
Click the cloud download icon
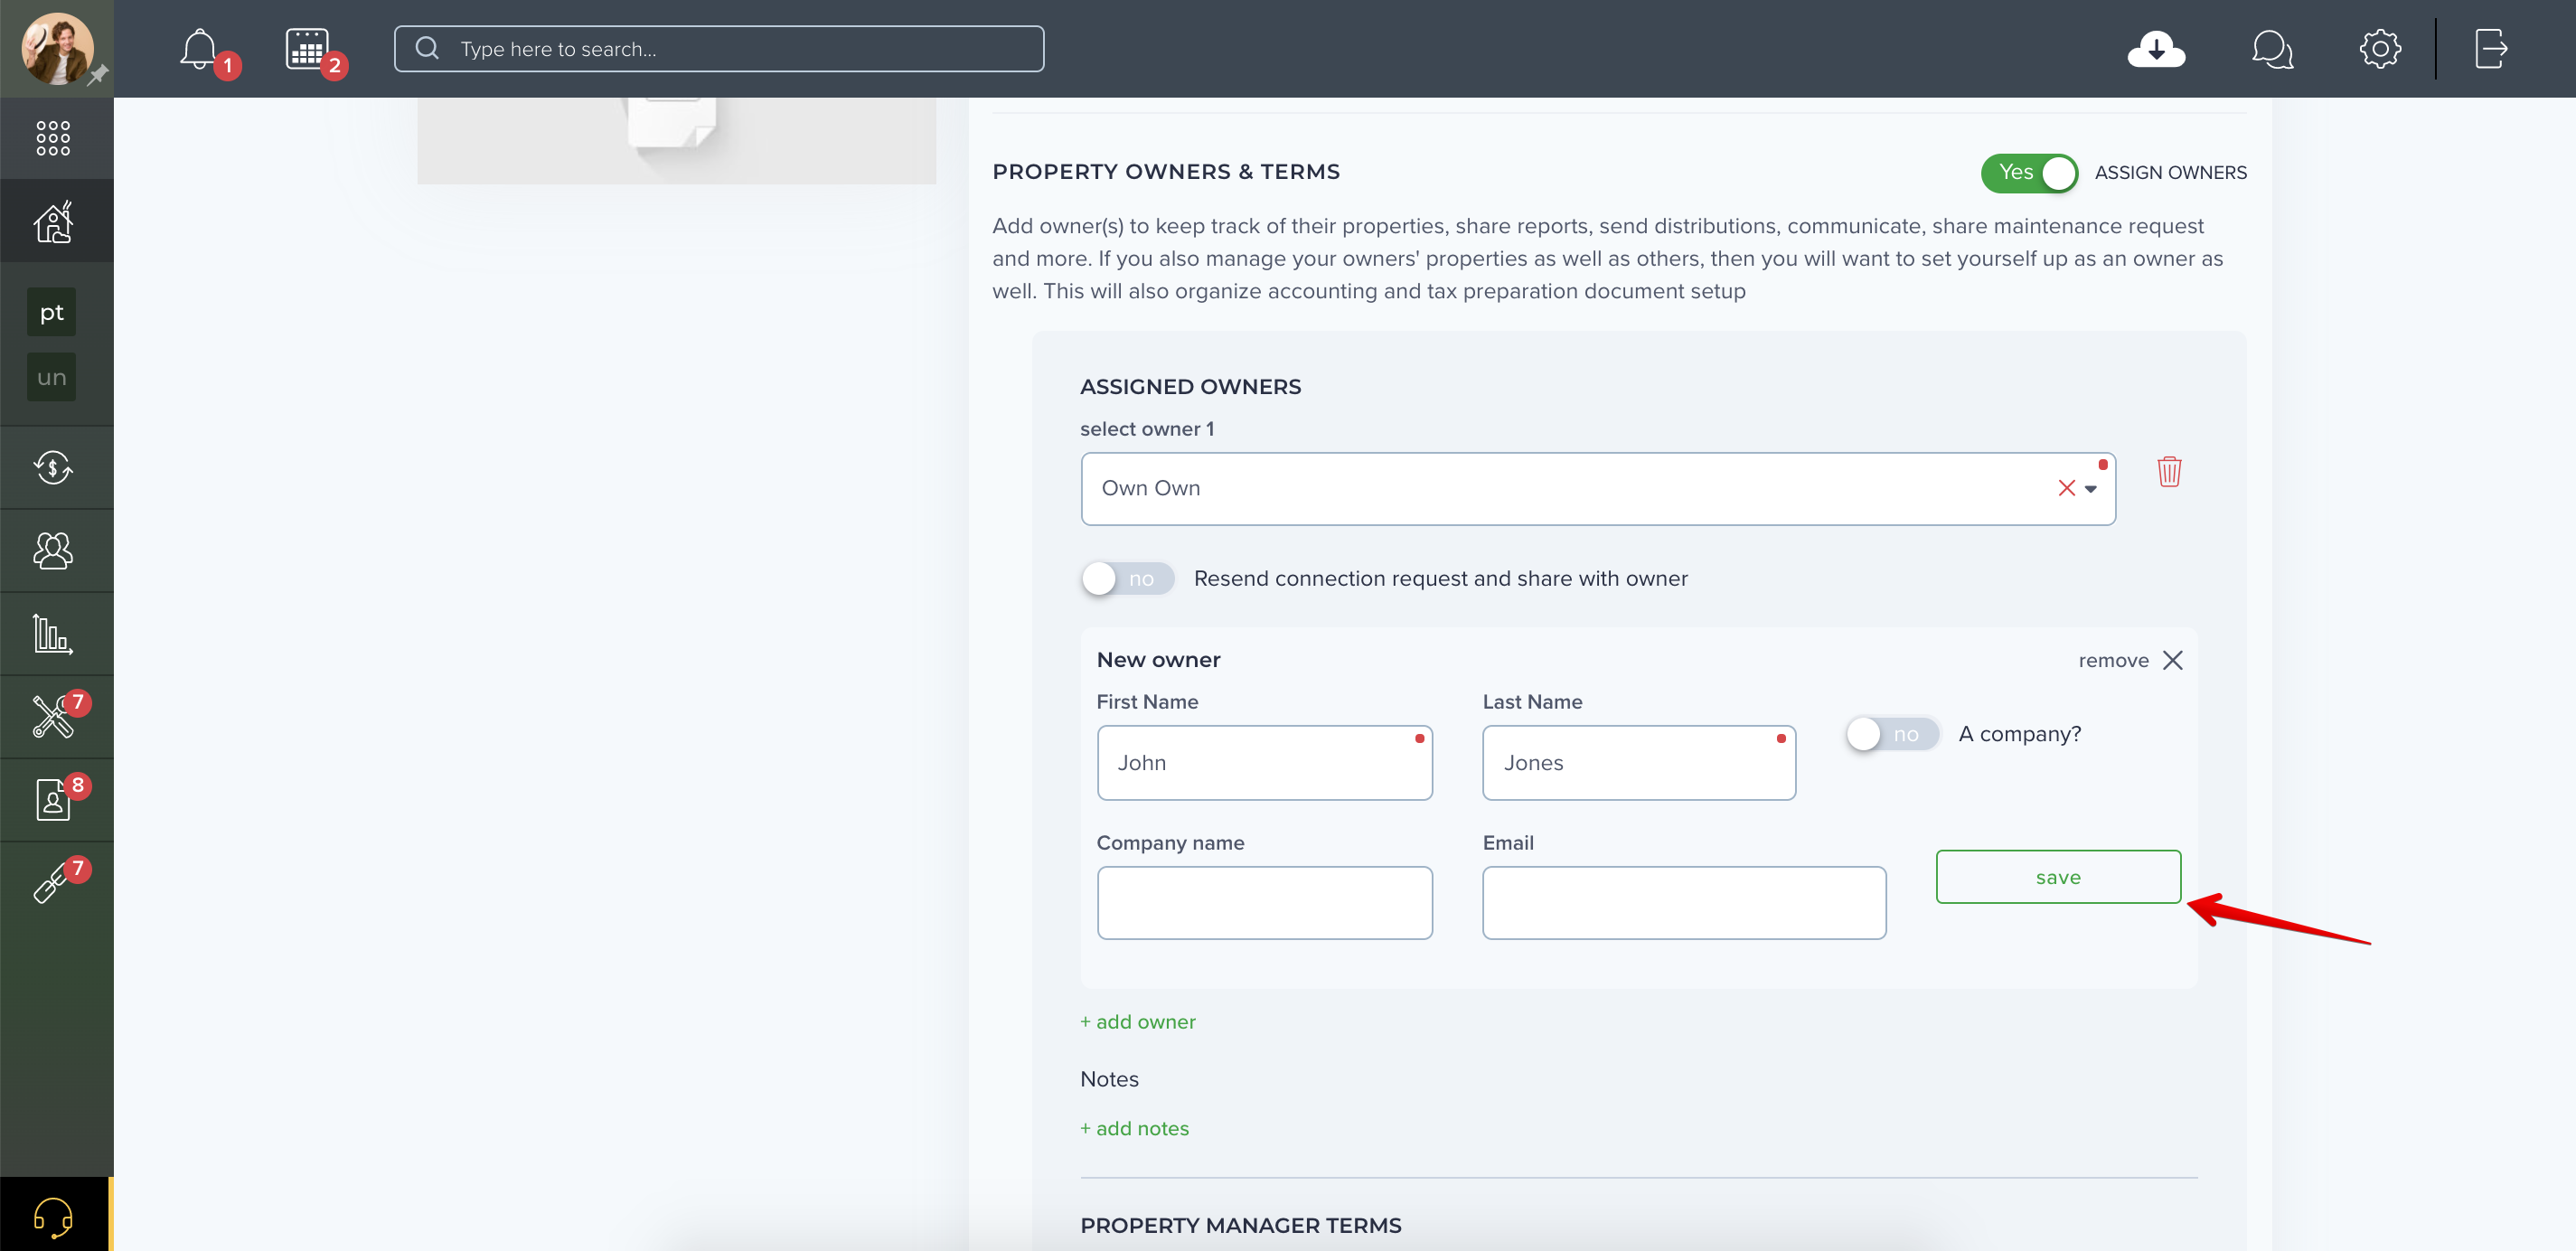2156,49
